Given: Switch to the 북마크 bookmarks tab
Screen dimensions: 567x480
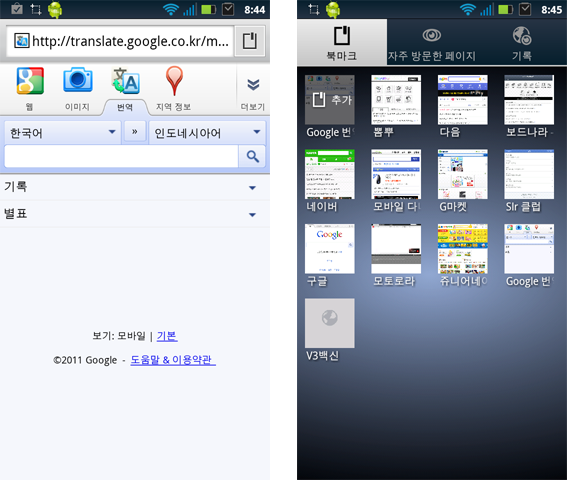Looking at the screenshot, I should click(342, 42).
